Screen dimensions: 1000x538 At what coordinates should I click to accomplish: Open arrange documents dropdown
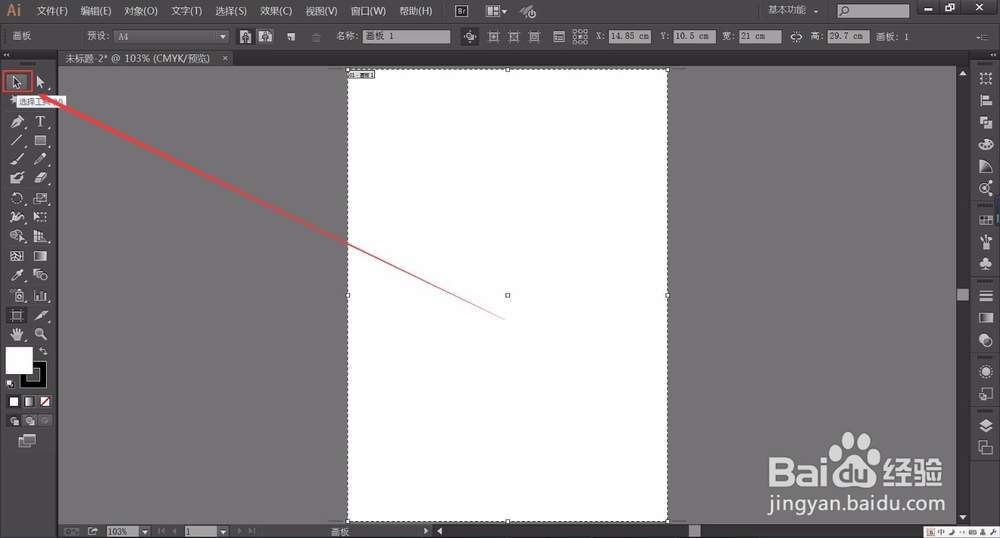pos(496,11)
